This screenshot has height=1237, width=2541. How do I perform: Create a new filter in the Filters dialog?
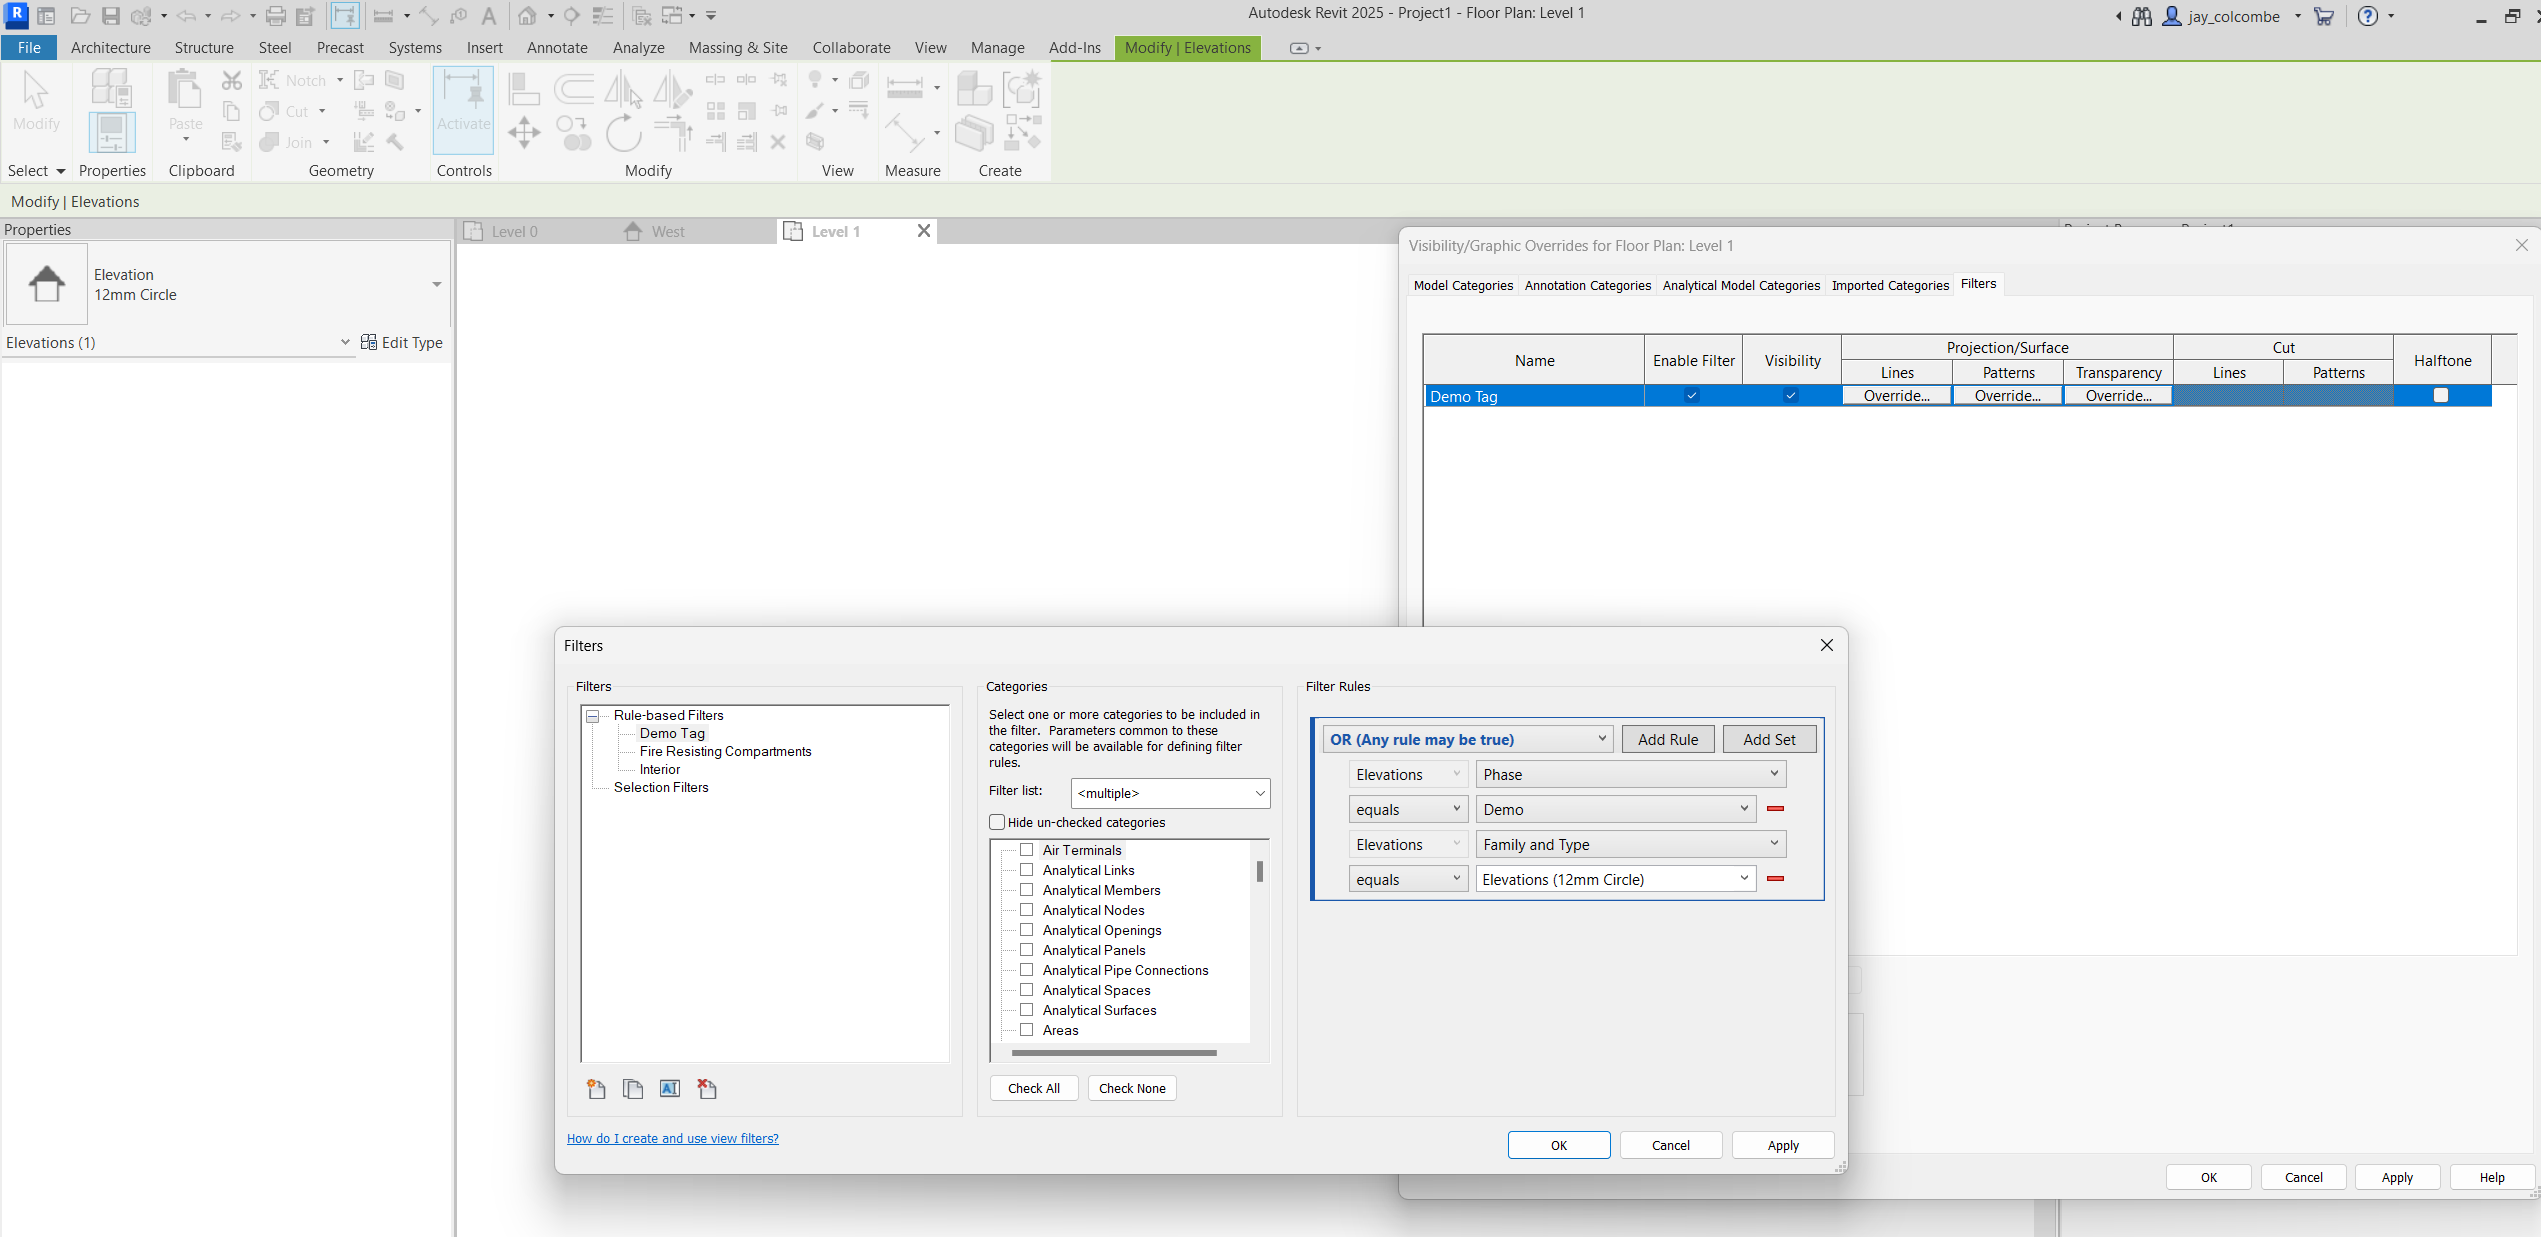(x=595, y=1088)
